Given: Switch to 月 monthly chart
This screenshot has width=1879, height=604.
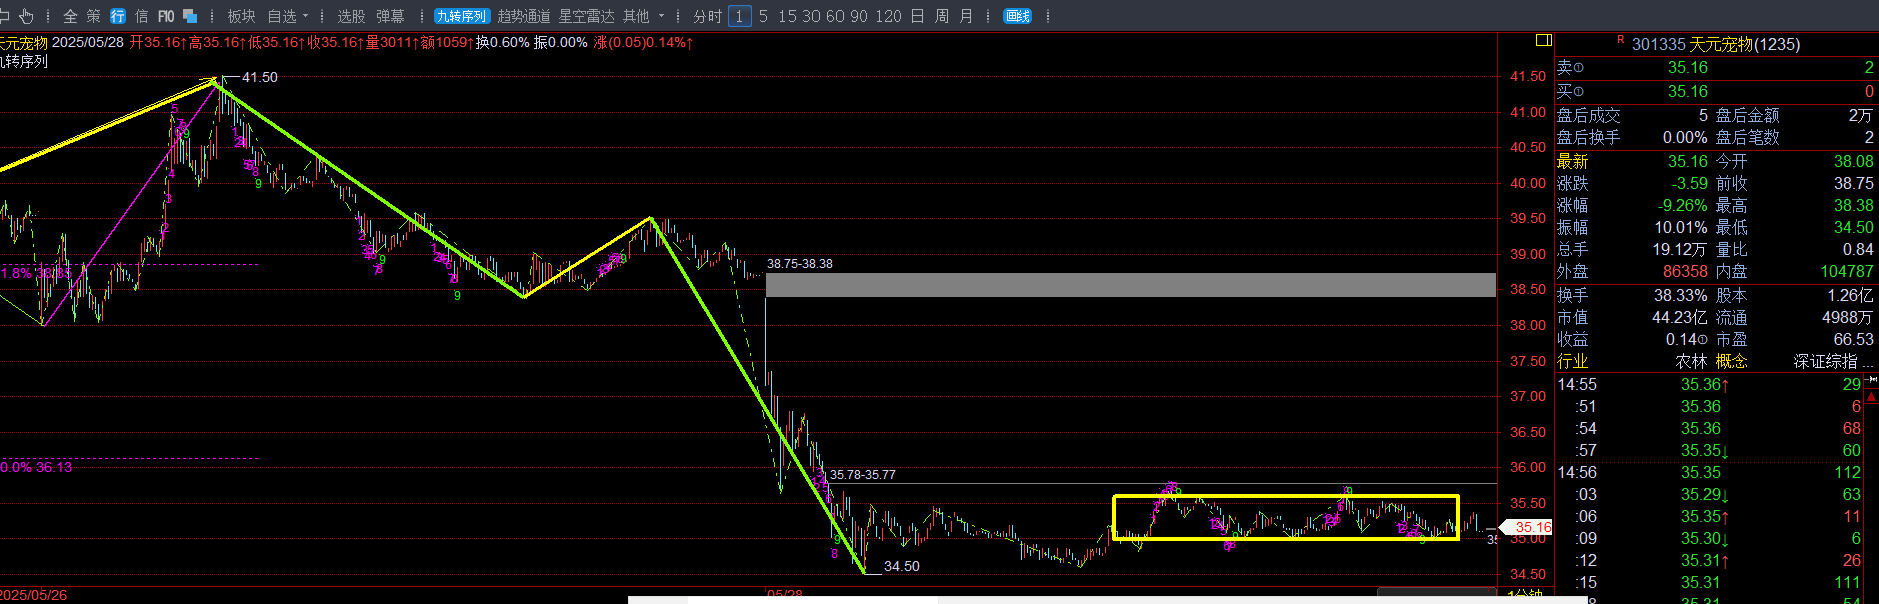Looking at the screenshot, I should coord(966,16).
